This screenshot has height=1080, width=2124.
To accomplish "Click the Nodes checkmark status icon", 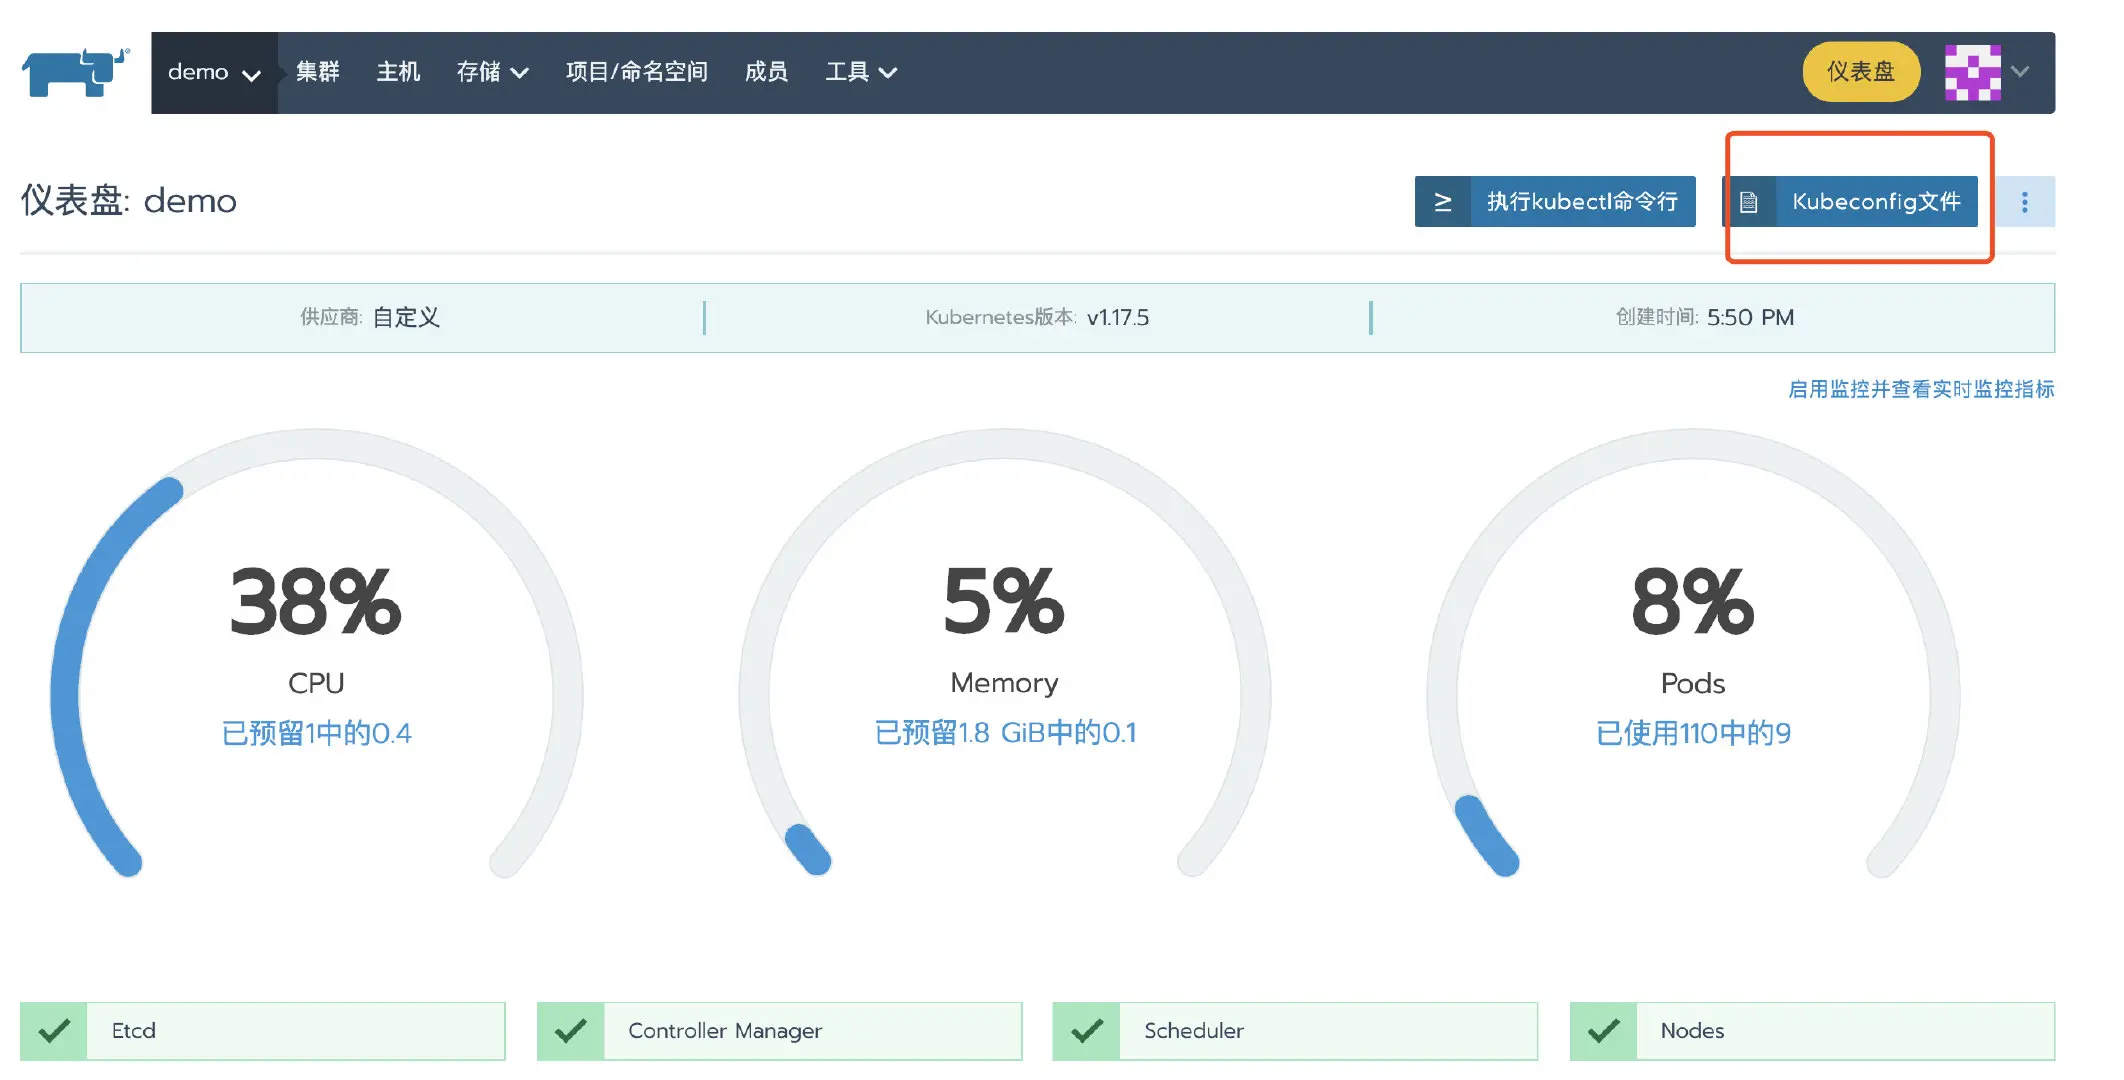I will coord(1604,1031).
